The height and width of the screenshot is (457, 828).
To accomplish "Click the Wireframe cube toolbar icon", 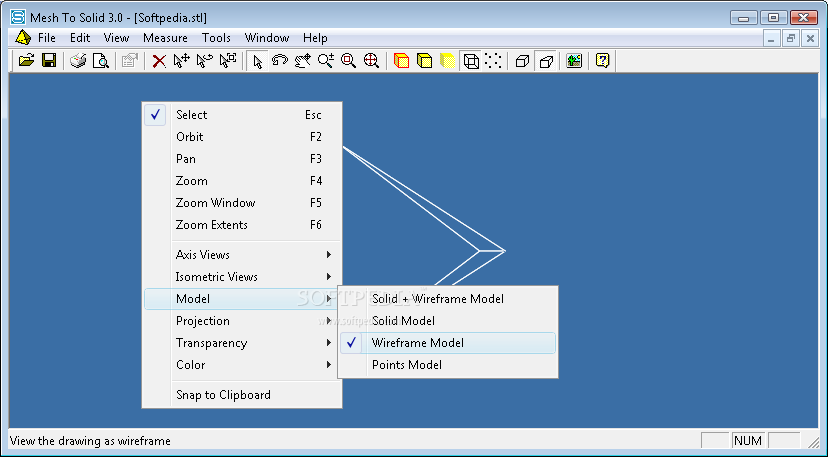I will click(471, 61).
